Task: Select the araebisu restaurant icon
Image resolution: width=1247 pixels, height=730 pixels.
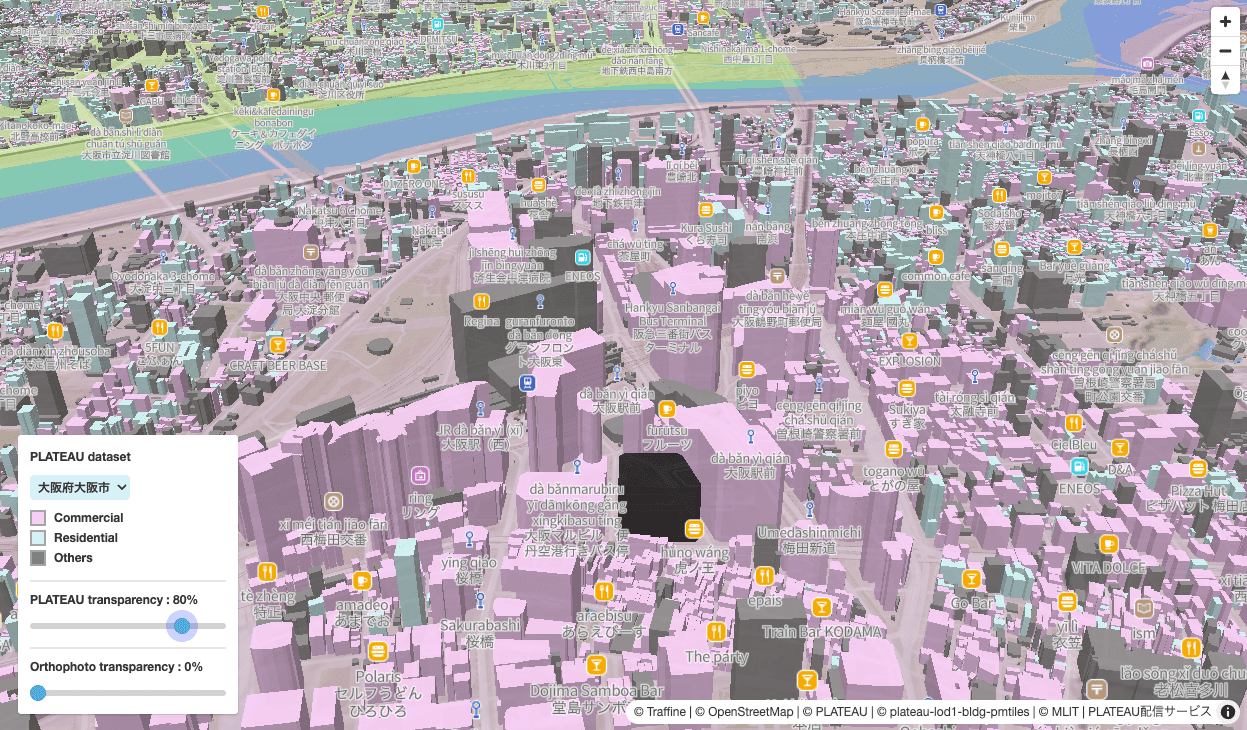Action: (603, 591)
